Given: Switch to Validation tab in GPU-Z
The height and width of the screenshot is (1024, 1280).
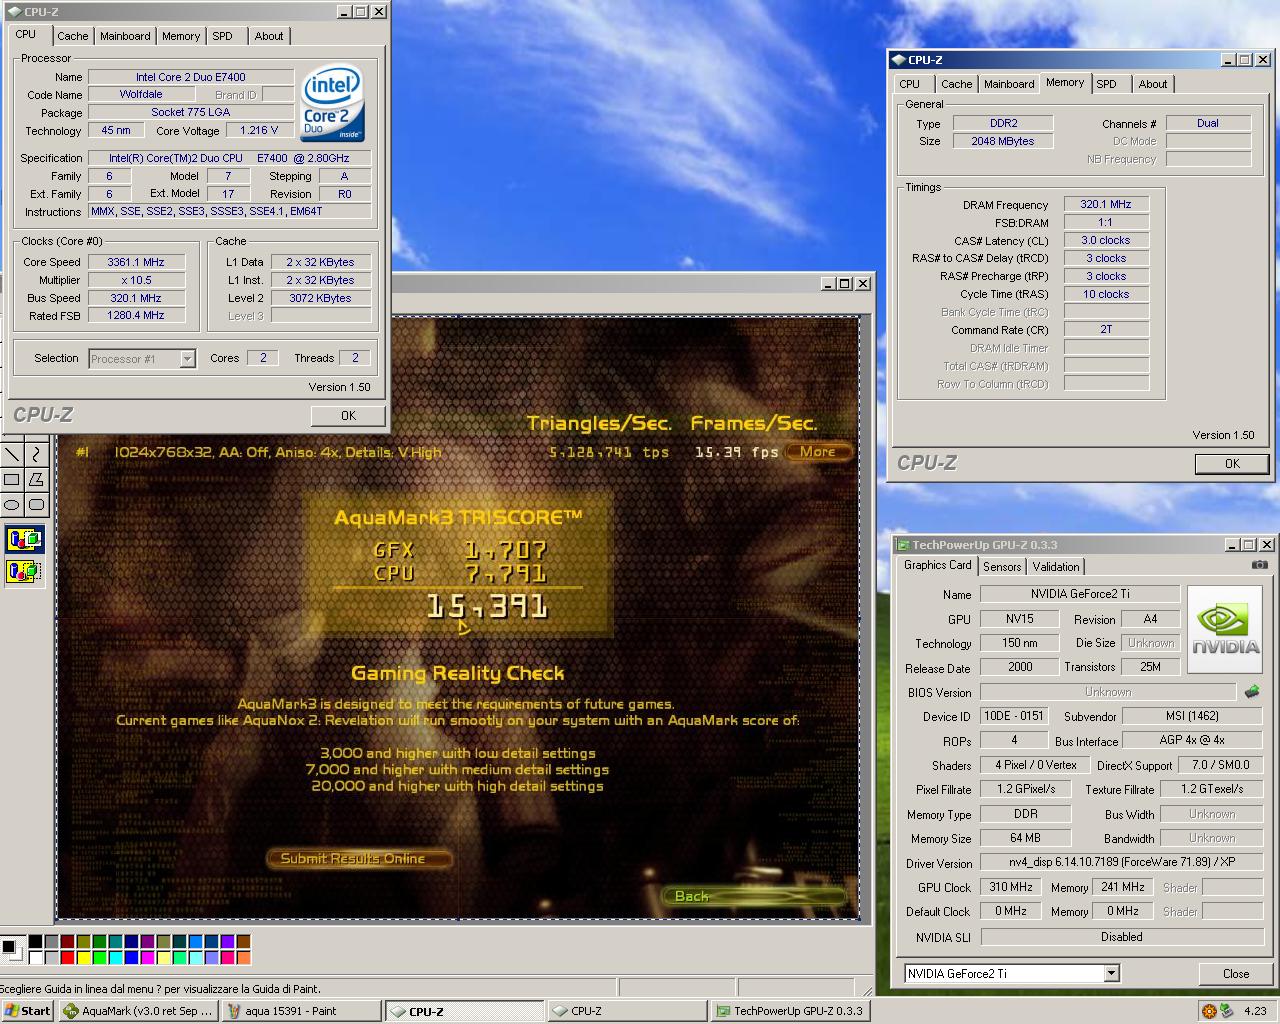Looking at the screenshot, I should (1056, 567).
